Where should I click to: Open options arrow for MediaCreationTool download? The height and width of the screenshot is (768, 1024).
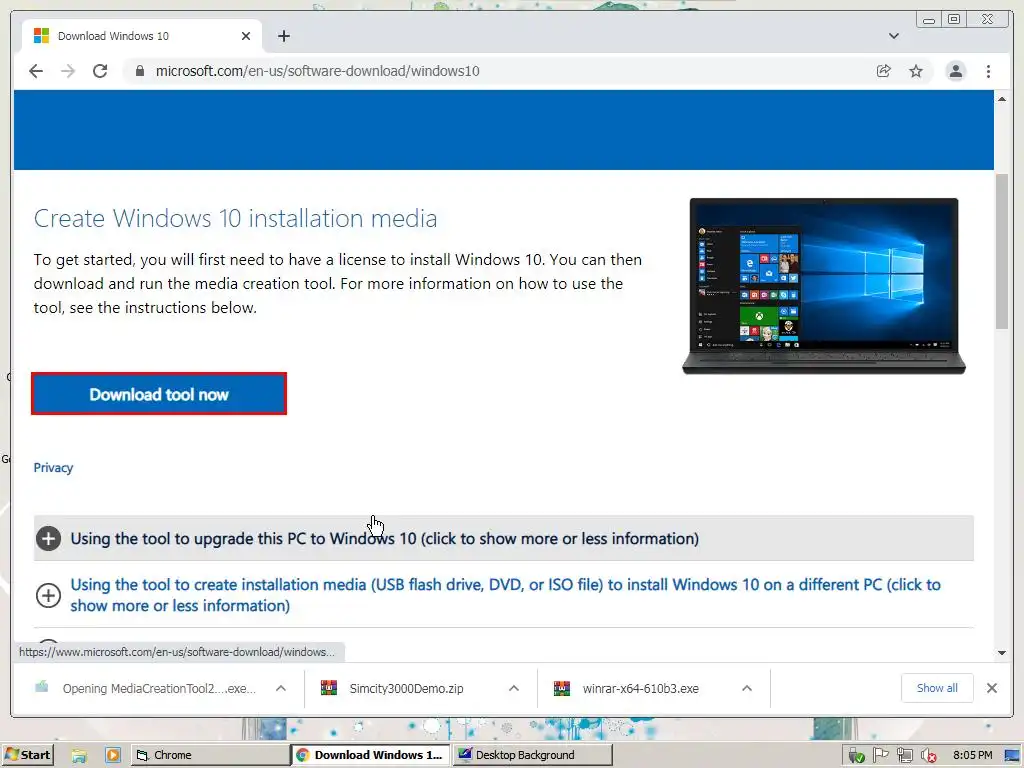tap(281, 688)
